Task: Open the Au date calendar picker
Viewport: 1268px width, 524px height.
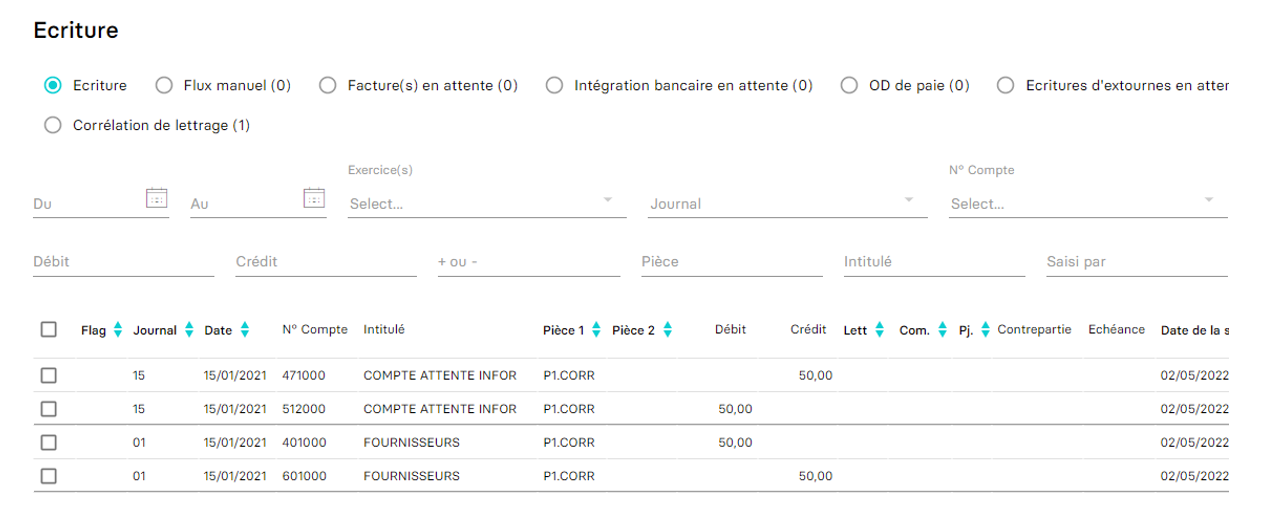Action: 315,198
